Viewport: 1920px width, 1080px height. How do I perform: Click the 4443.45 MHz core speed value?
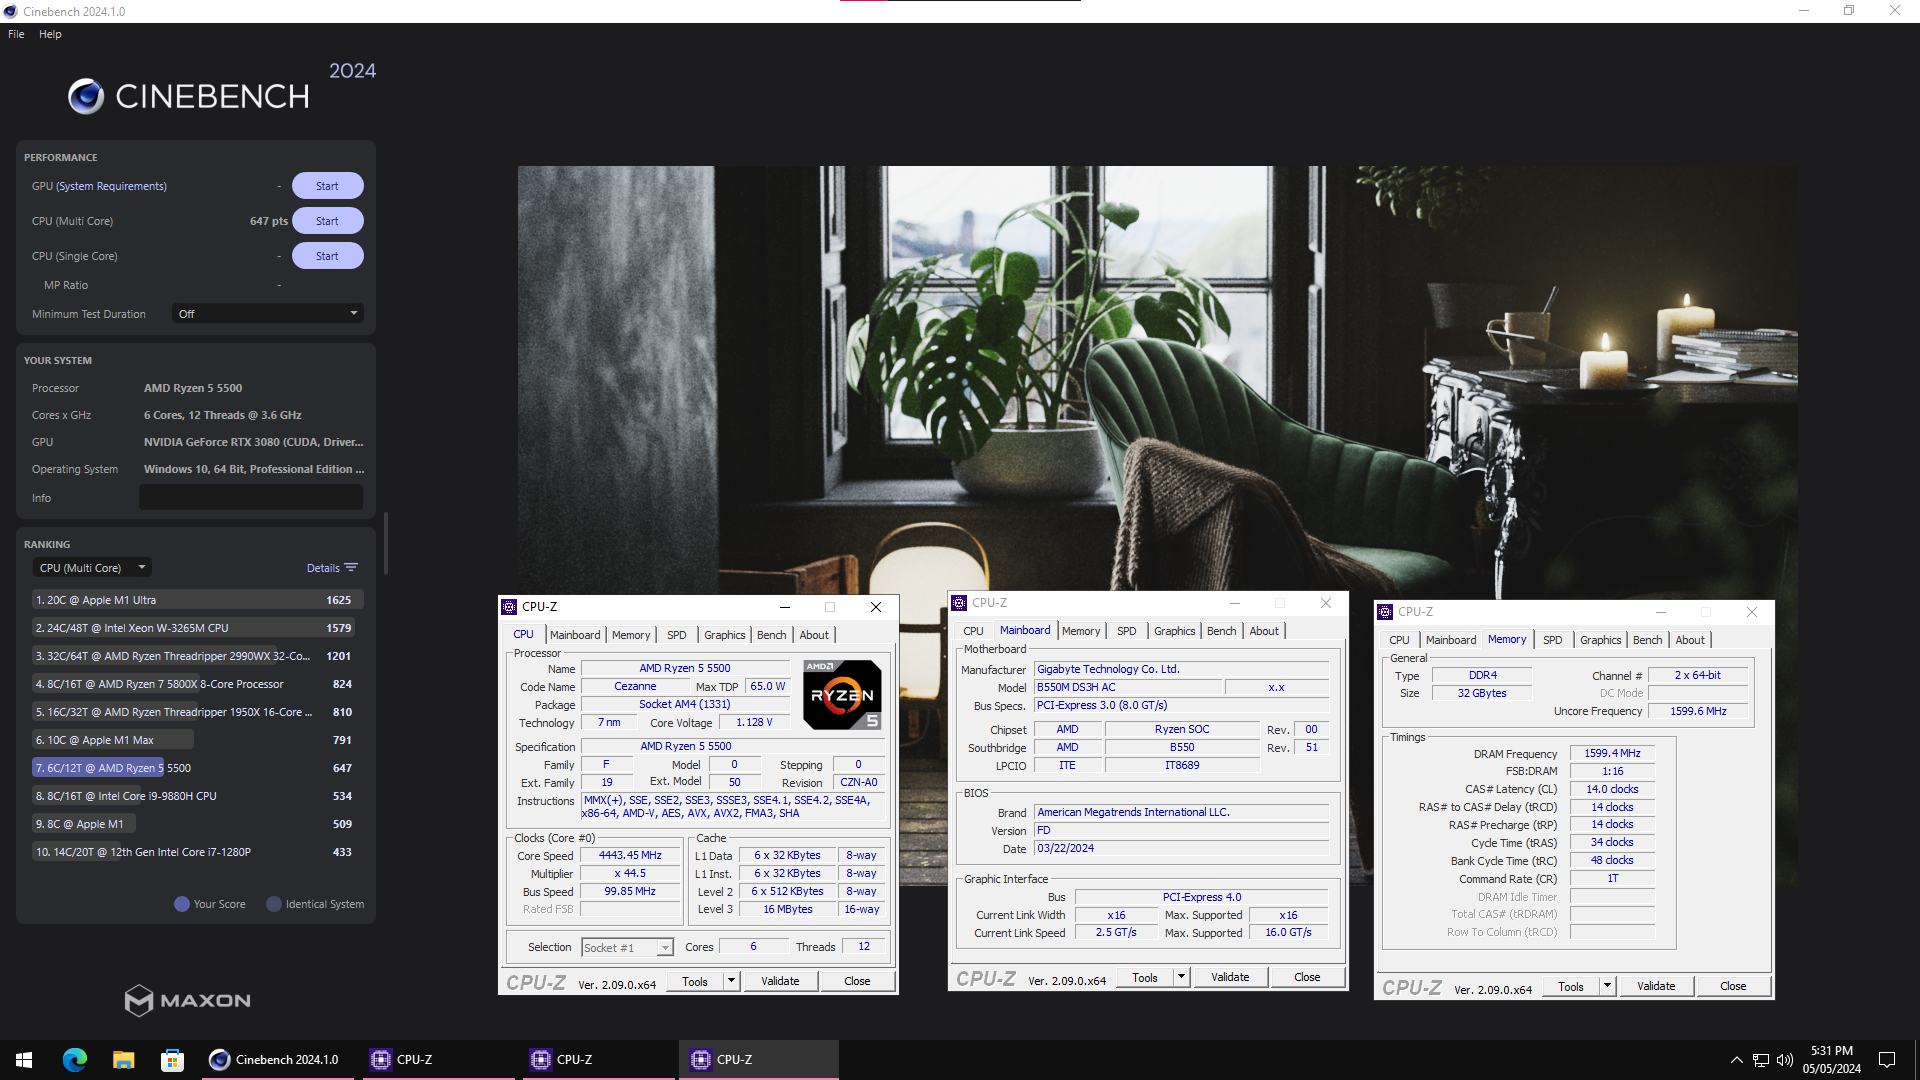(x=630, y=856)
